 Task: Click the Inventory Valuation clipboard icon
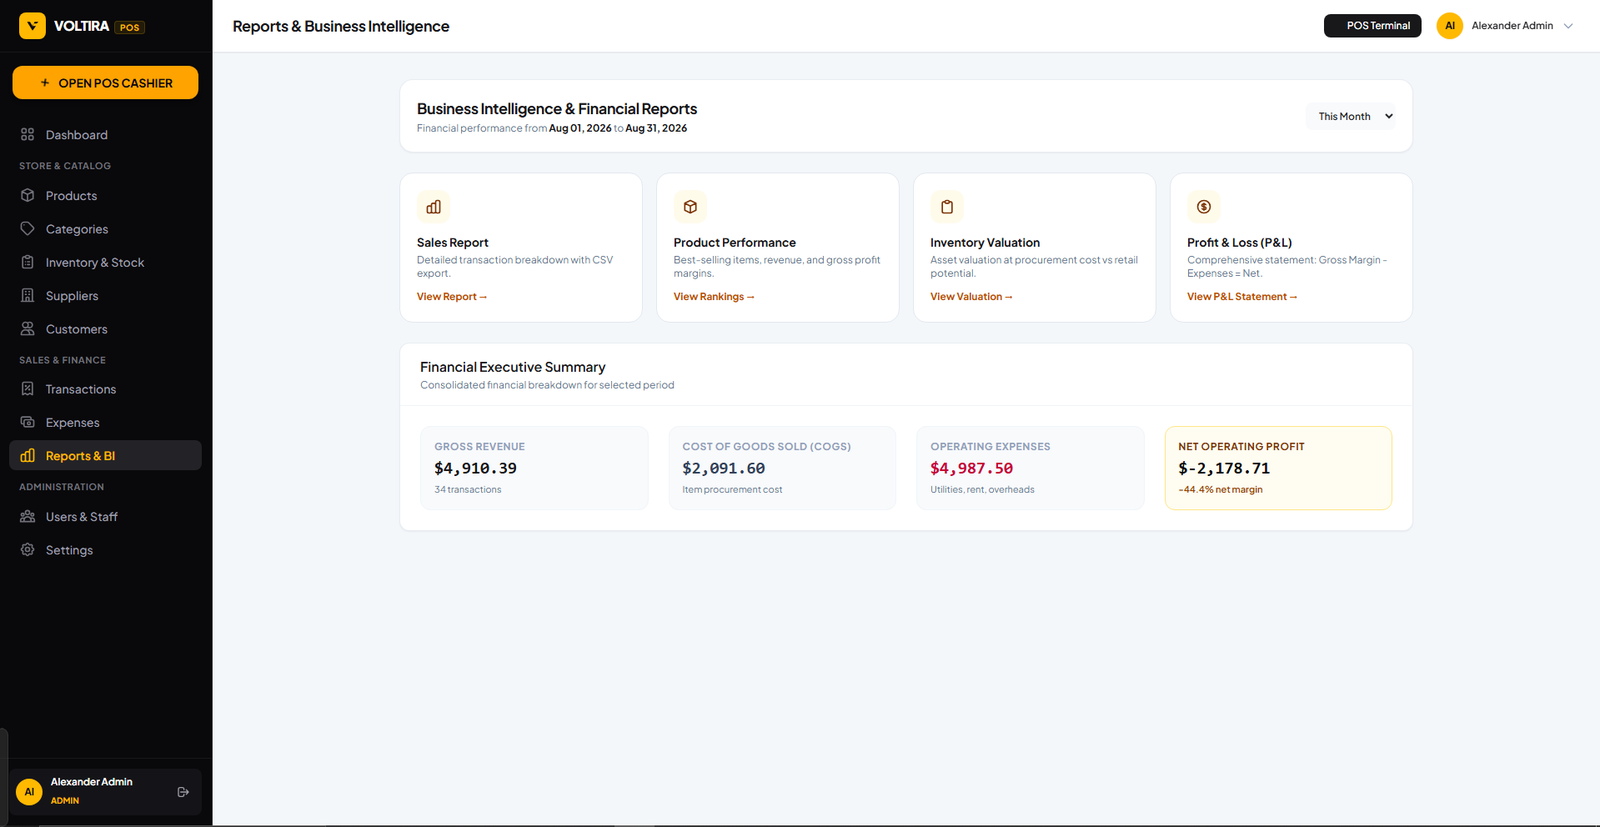(947, 207)
